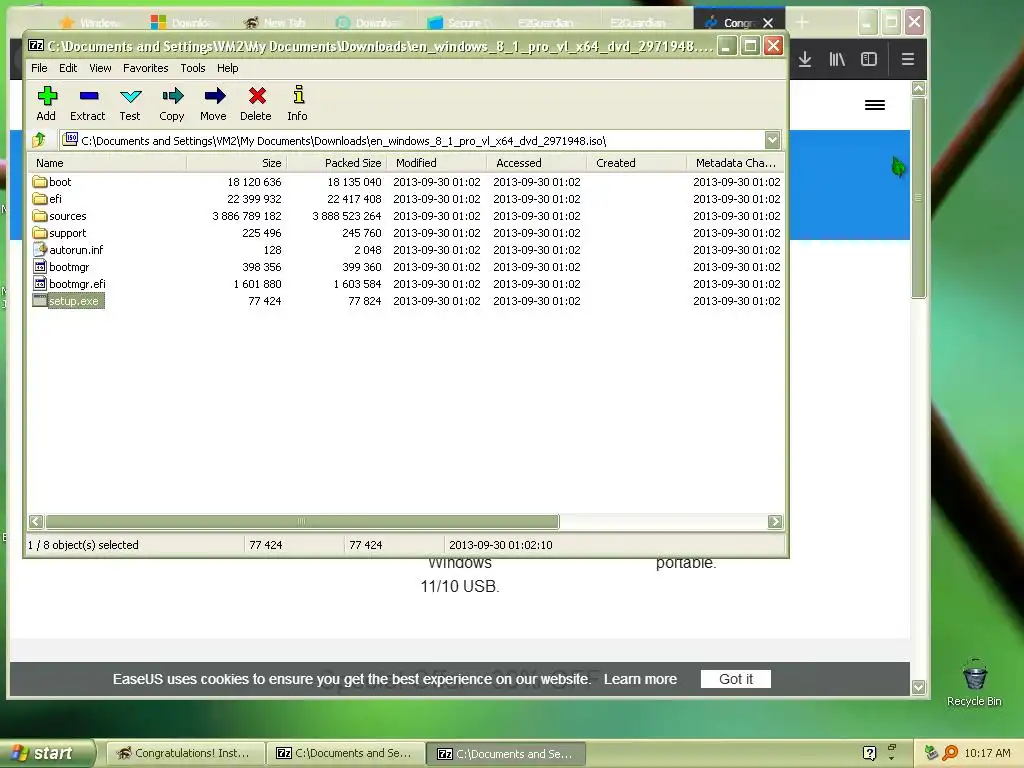The image size is (1024, 768).
Task: Select the boot folder
Action: tap(52, 182)
